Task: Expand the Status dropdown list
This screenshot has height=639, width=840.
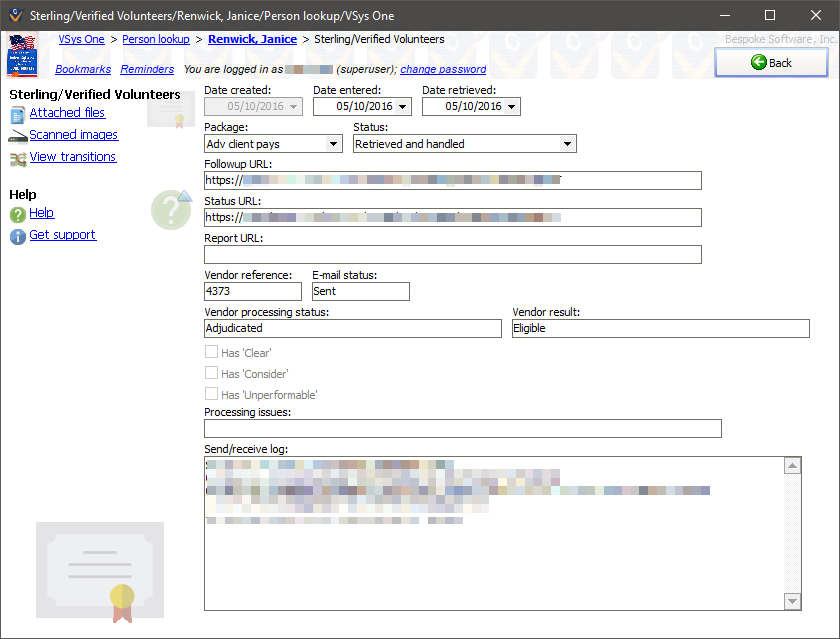Action: click(x=567, y=144)
